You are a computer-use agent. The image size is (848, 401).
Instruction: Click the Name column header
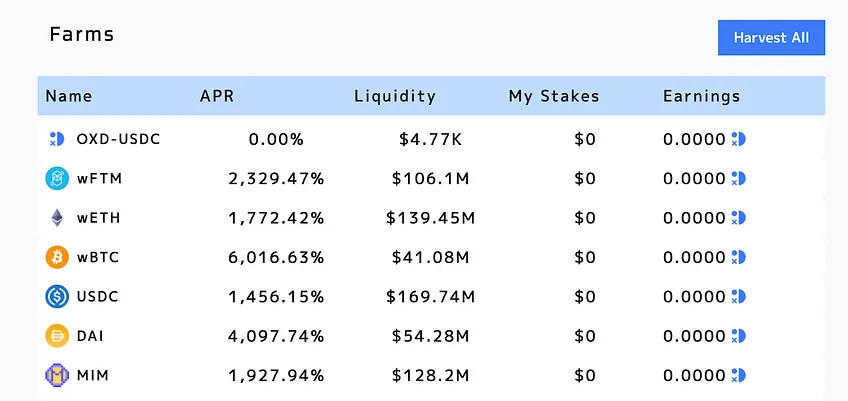pyautogui.click(x=69, y=96)
